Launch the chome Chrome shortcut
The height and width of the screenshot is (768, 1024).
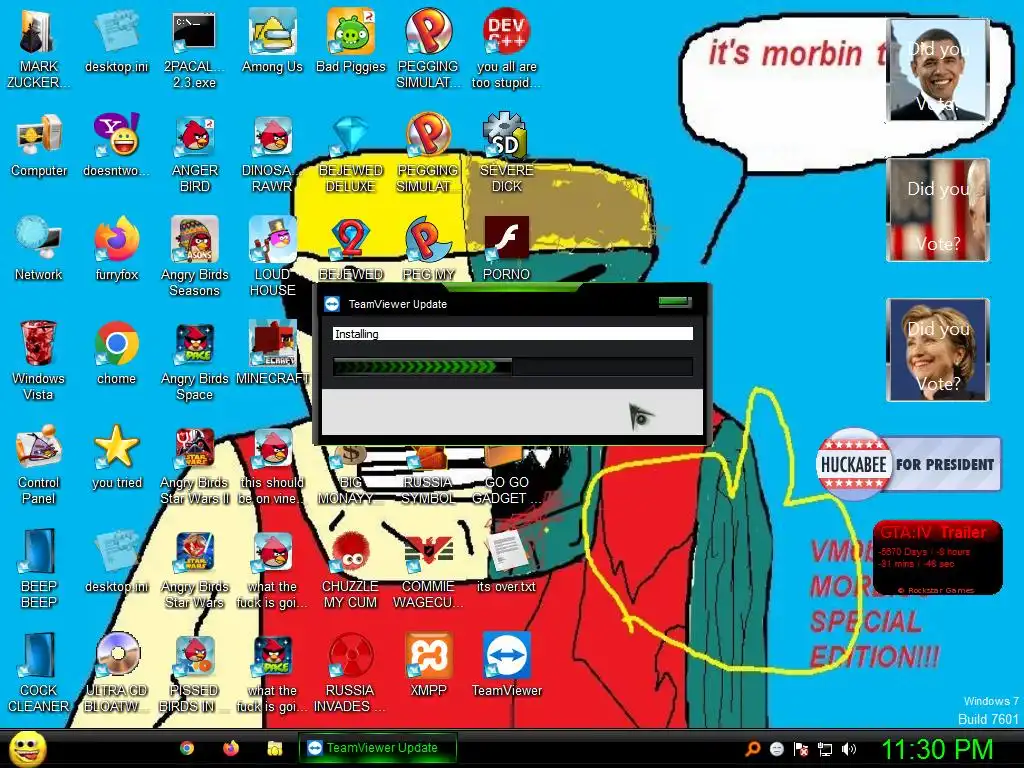click(116, 353)
